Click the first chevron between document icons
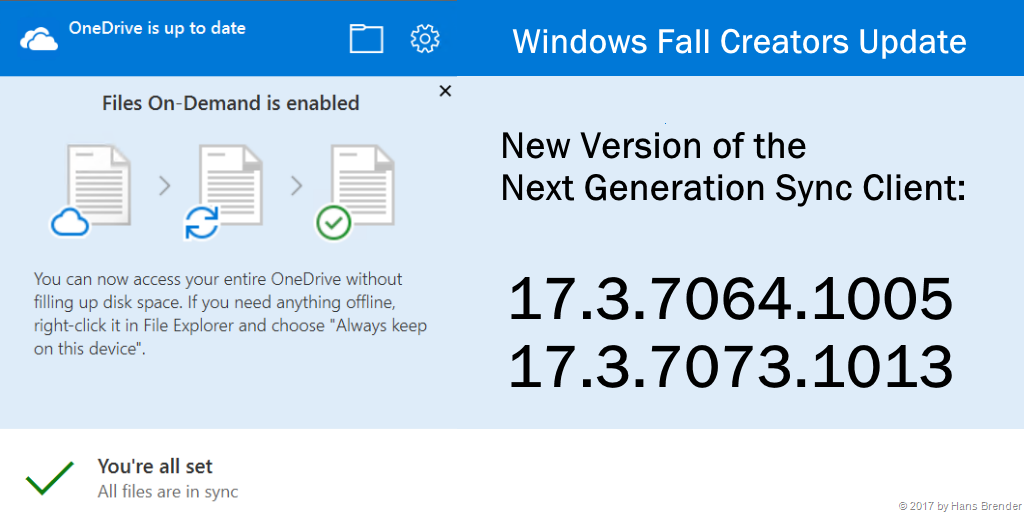The height and width of the screenshot is (512, 1024). coord(165,186)
